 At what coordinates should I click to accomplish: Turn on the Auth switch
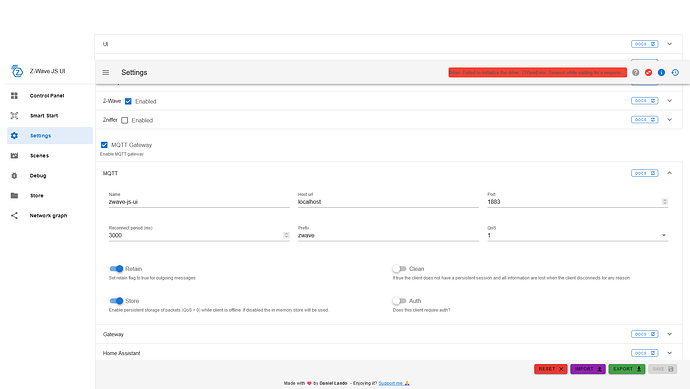399,301
